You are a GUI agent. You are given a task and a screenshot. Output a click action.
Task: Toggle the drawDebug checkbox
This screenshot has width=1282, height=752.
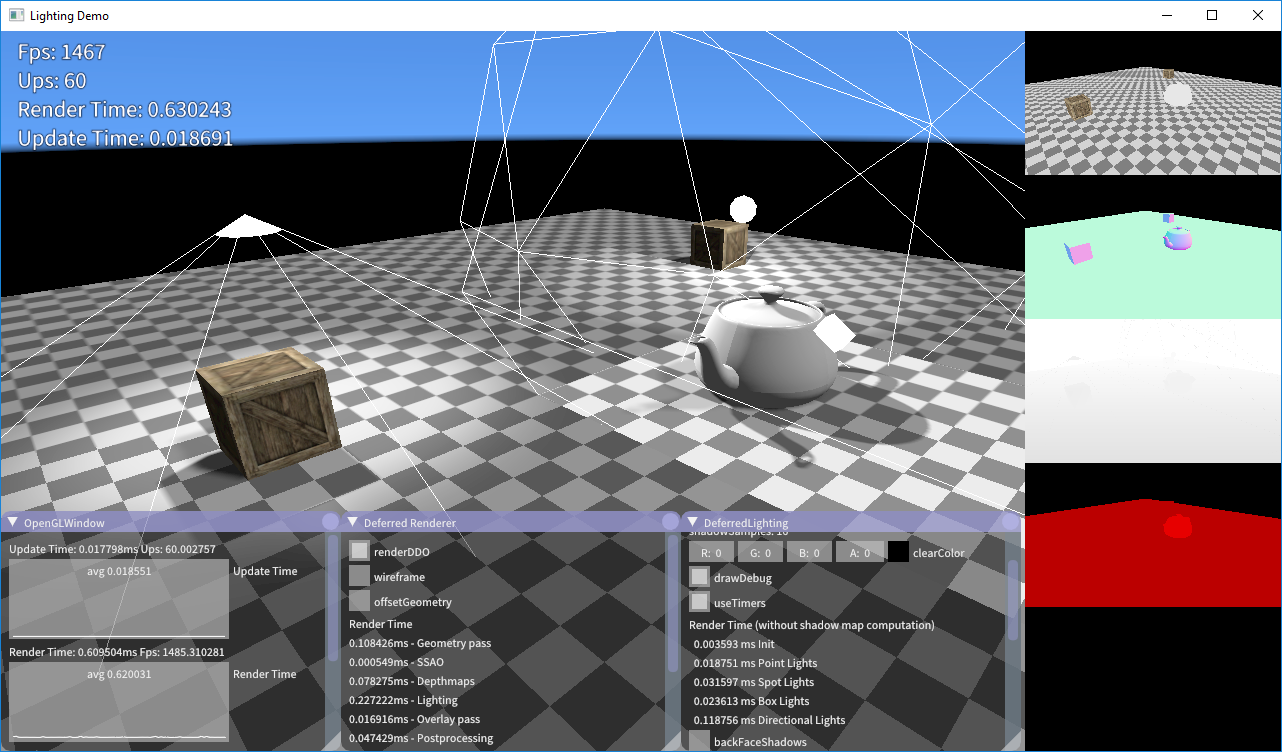coord(700,577)
